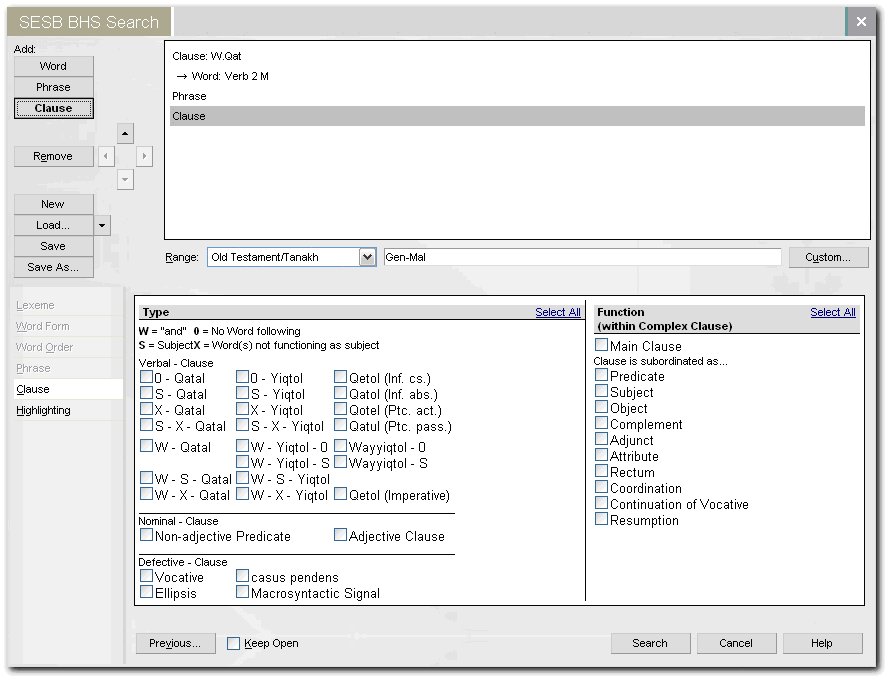Image resolution: width=889 pixels, height=680 pixels.
Task: Expand the Range combo box
Action: click(x=367, y=257)
